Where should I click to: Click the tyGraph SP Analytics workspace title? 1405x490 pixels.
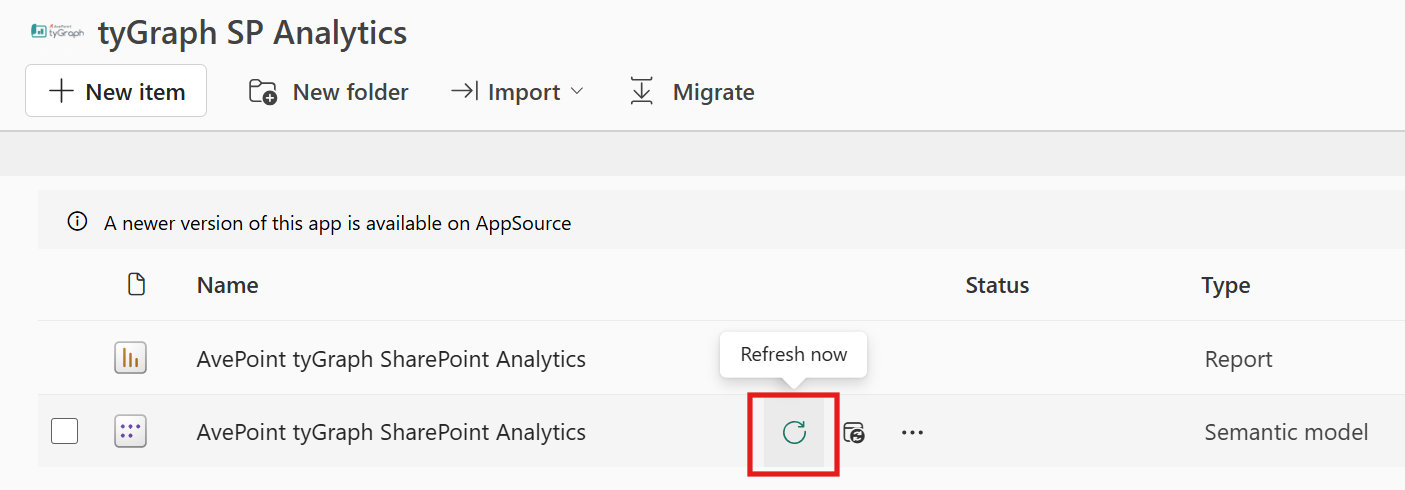tap(252, 32)
